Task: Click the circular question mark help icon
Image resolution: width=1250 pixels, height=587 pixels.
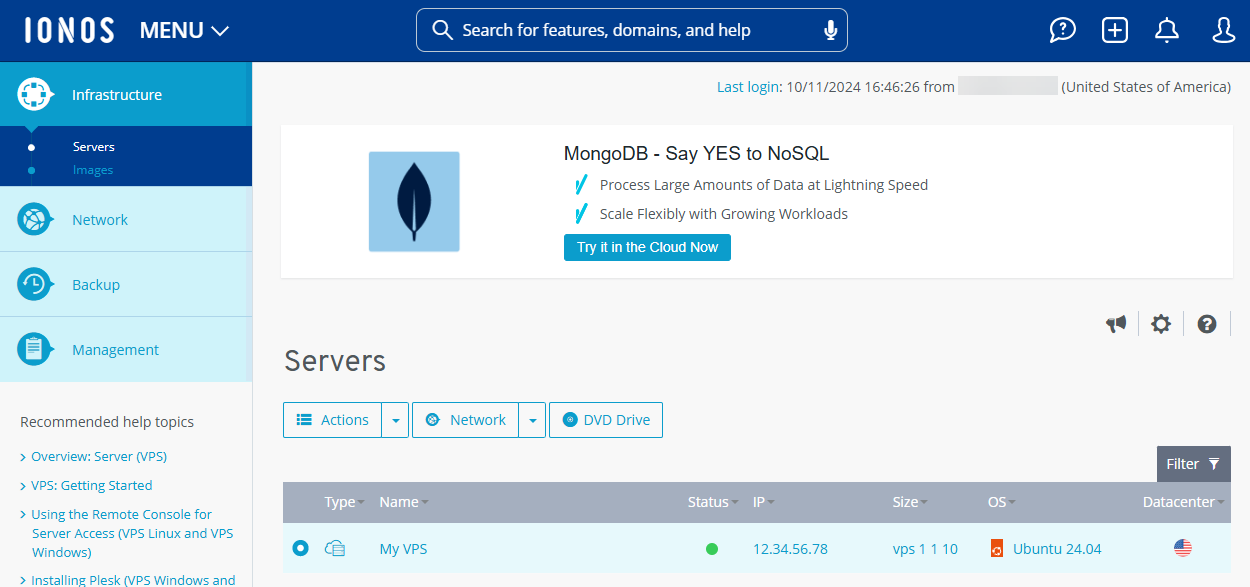Action: (x=1206, y=323)
